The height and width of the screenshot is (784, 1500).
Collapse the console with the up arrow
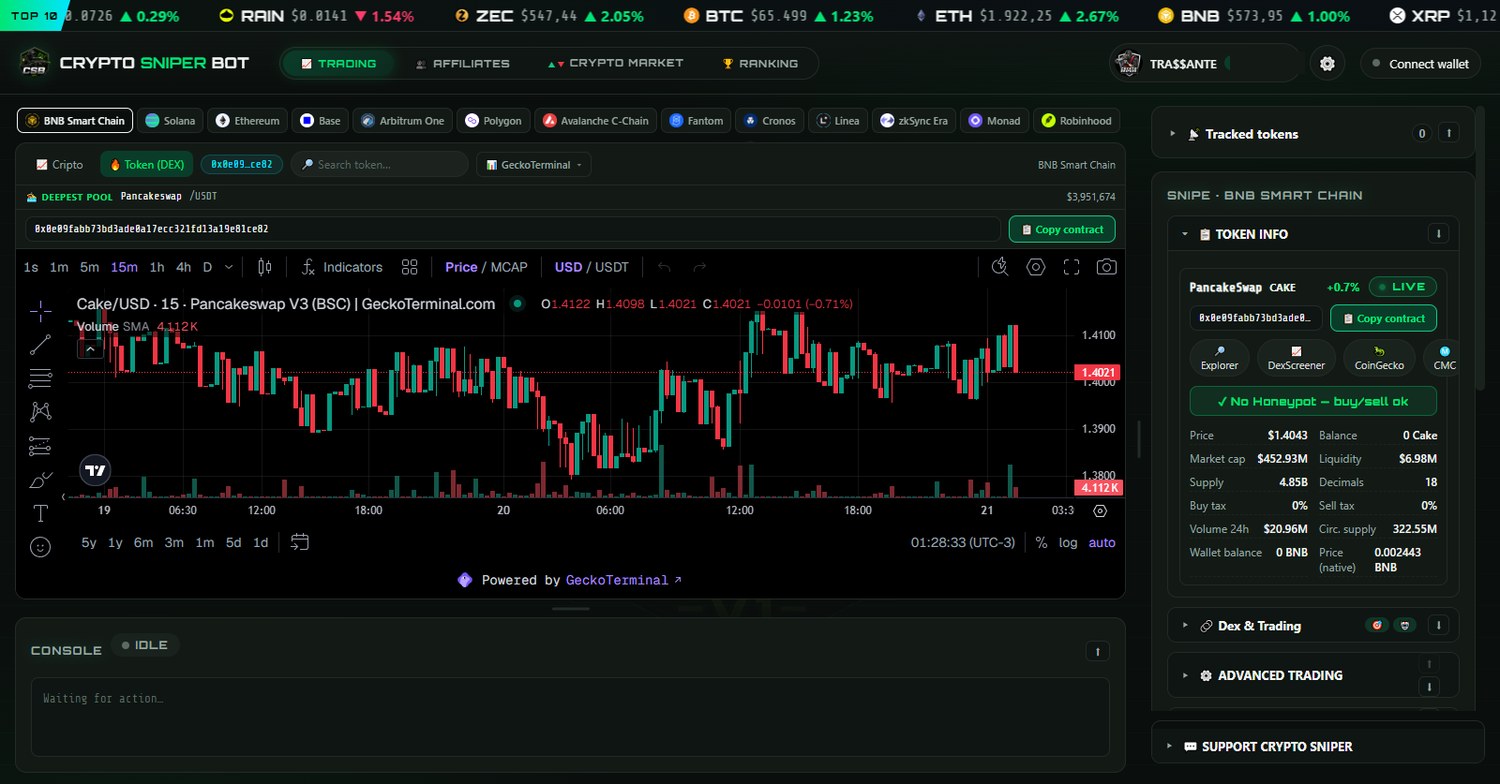click(x=1097, y=651)
